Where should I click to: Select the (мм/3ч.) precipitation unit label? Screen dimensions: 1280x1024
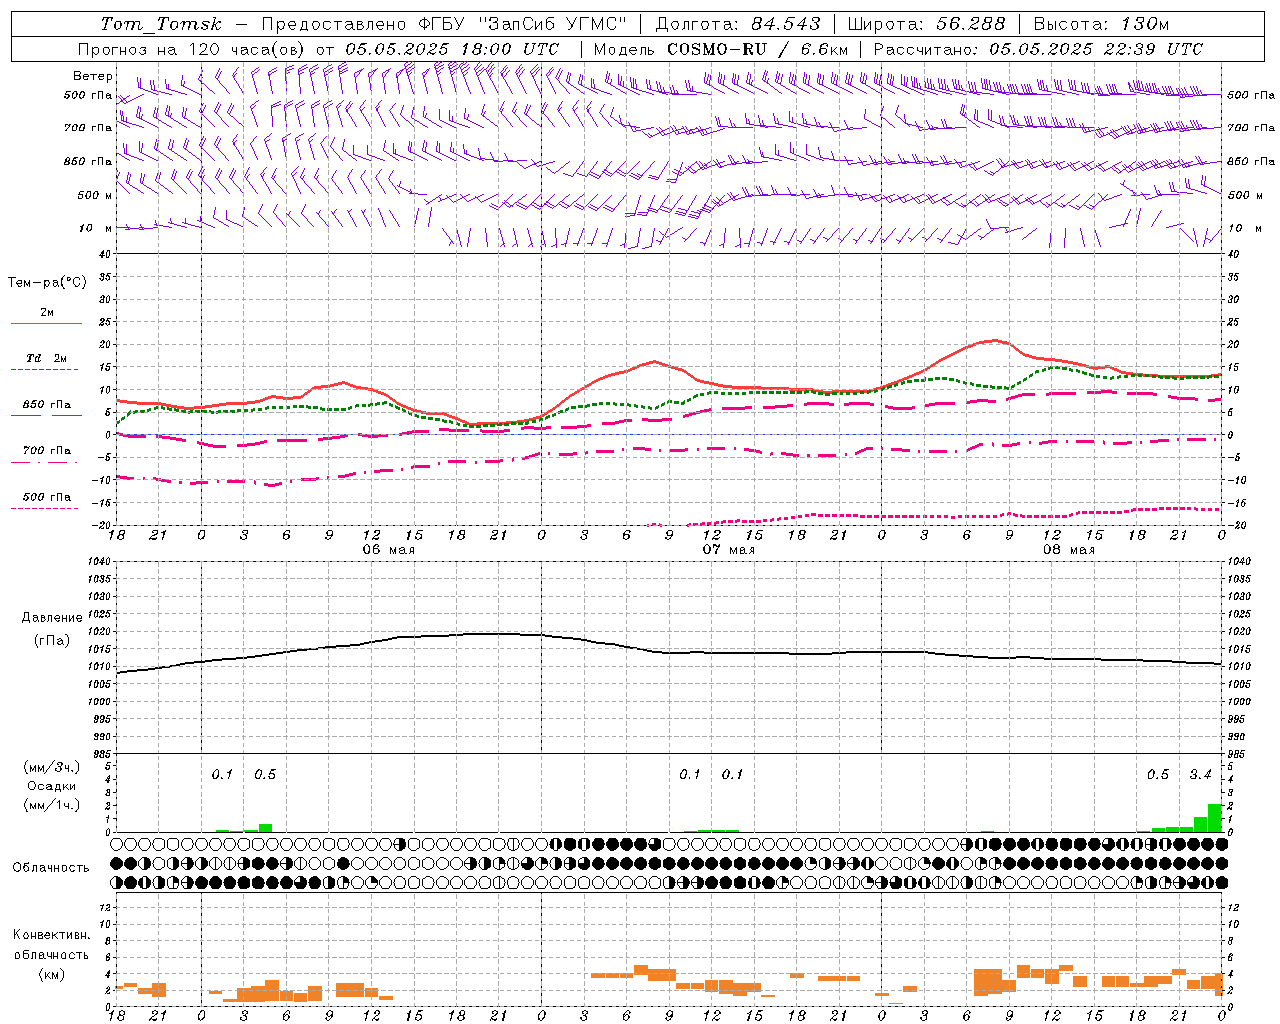(52, 767)
